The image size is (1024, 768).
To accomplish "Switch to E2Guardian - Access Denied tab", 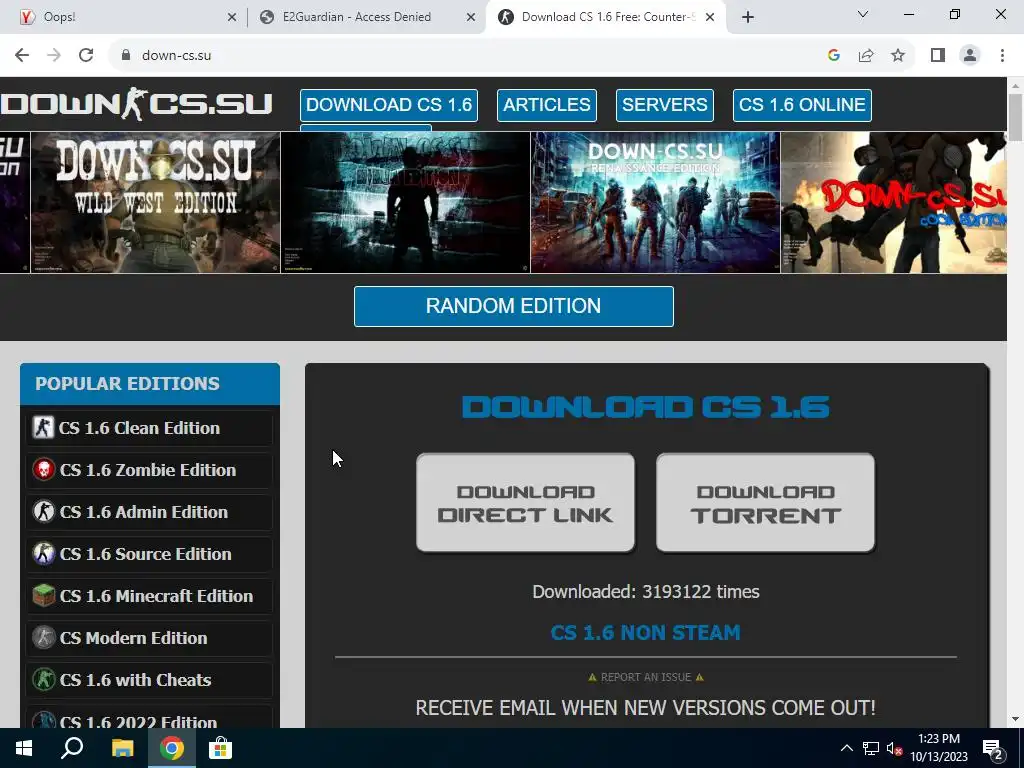I will click(x=367, y=18).
